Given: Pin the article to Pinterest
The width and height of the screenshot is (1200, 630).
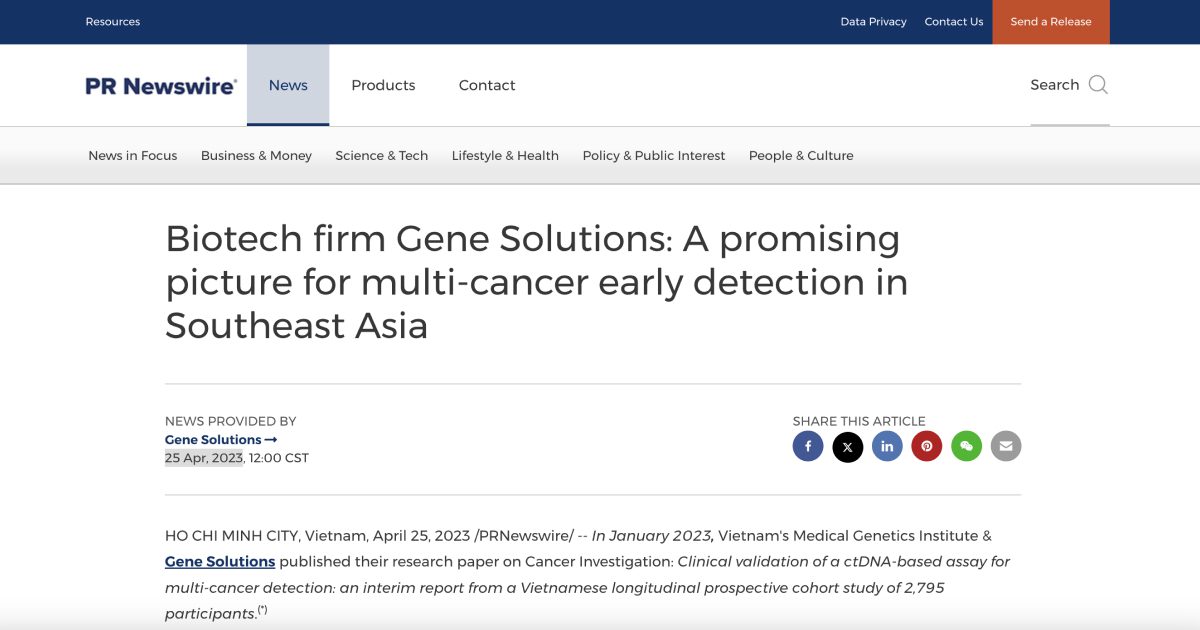Looking at the screenshot, I should [926, 446].
